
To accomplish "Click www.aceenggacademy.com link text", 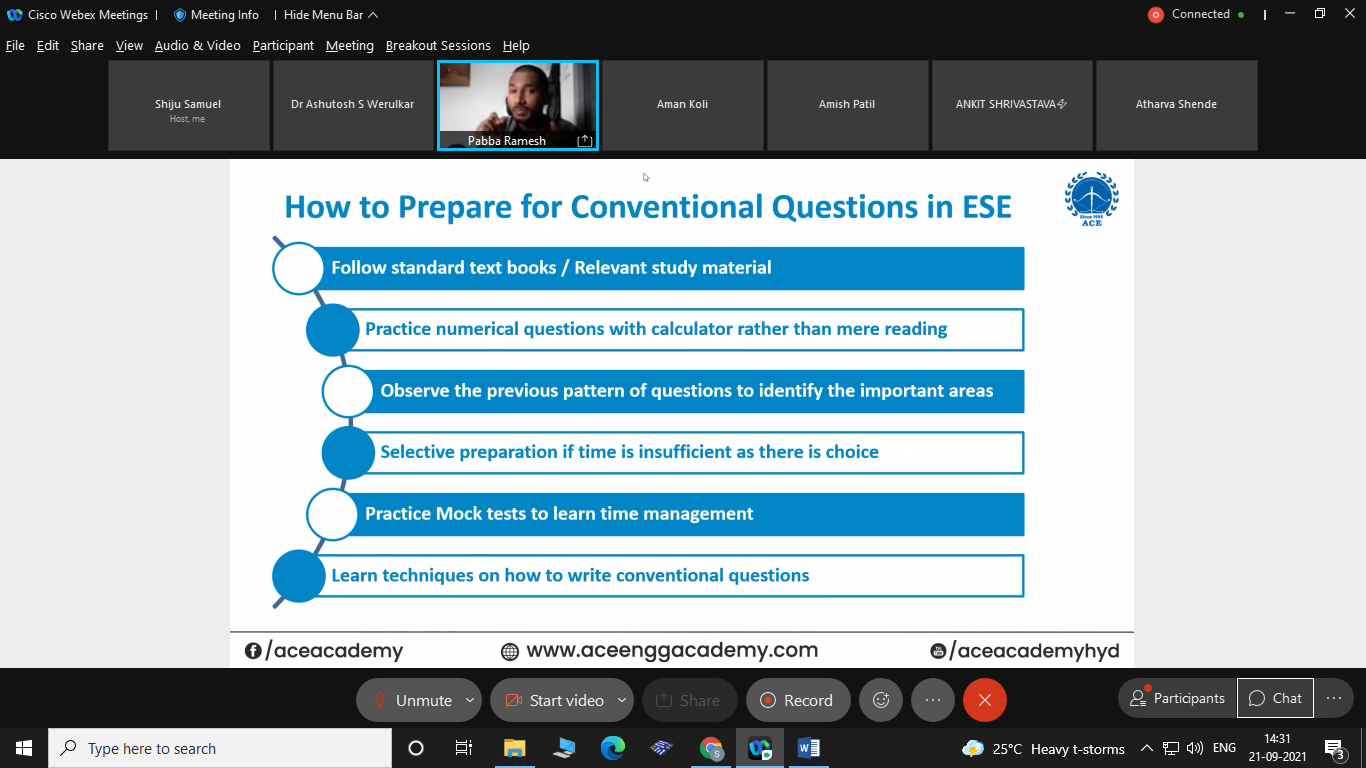I will tap(672, 650).
